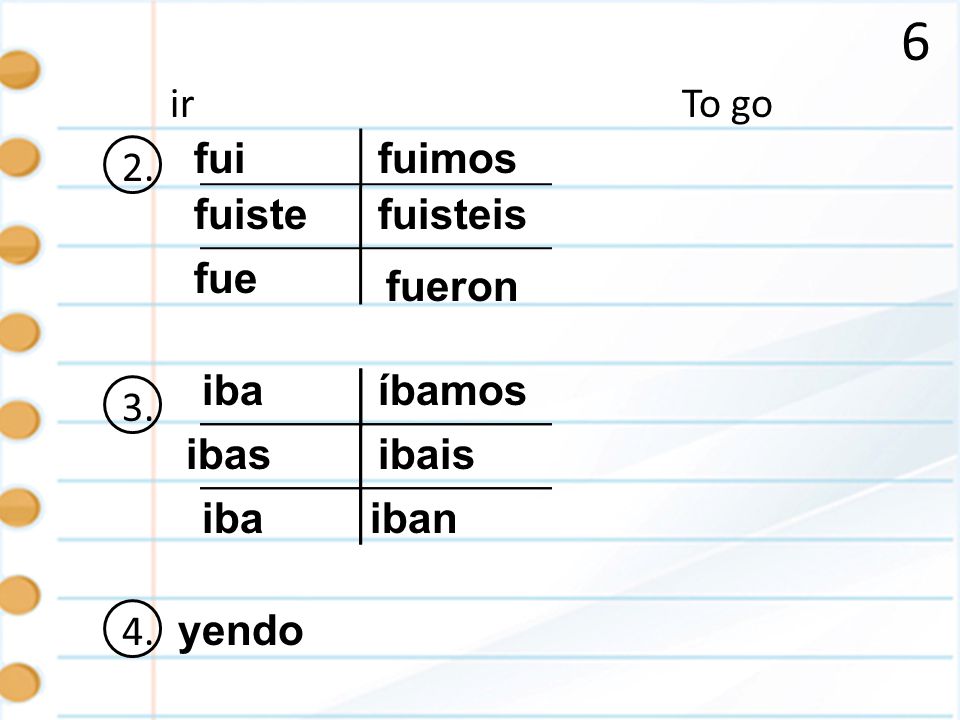Select the 'To go' translation text
This screenshot has width=960, height=720.
coord(727,105)
